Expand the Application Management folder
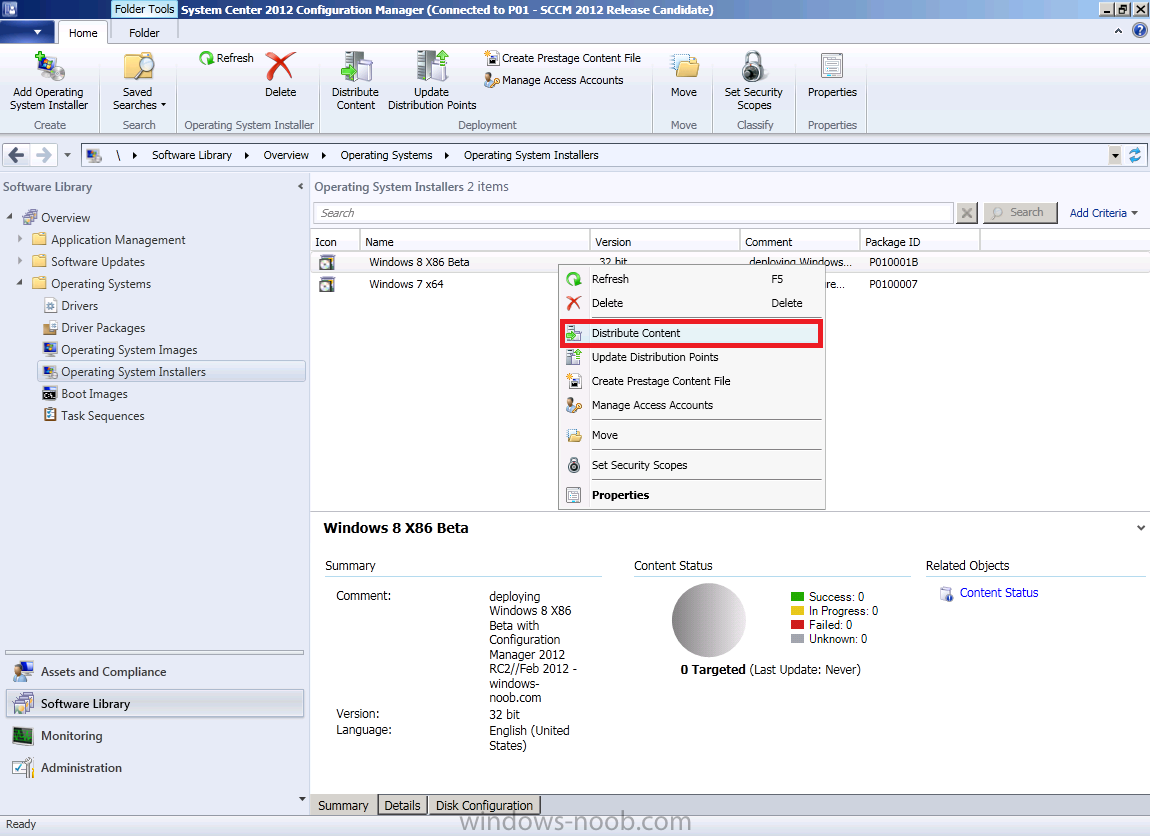This screenshot has height=836, width=1150. [x=20, y=238]
